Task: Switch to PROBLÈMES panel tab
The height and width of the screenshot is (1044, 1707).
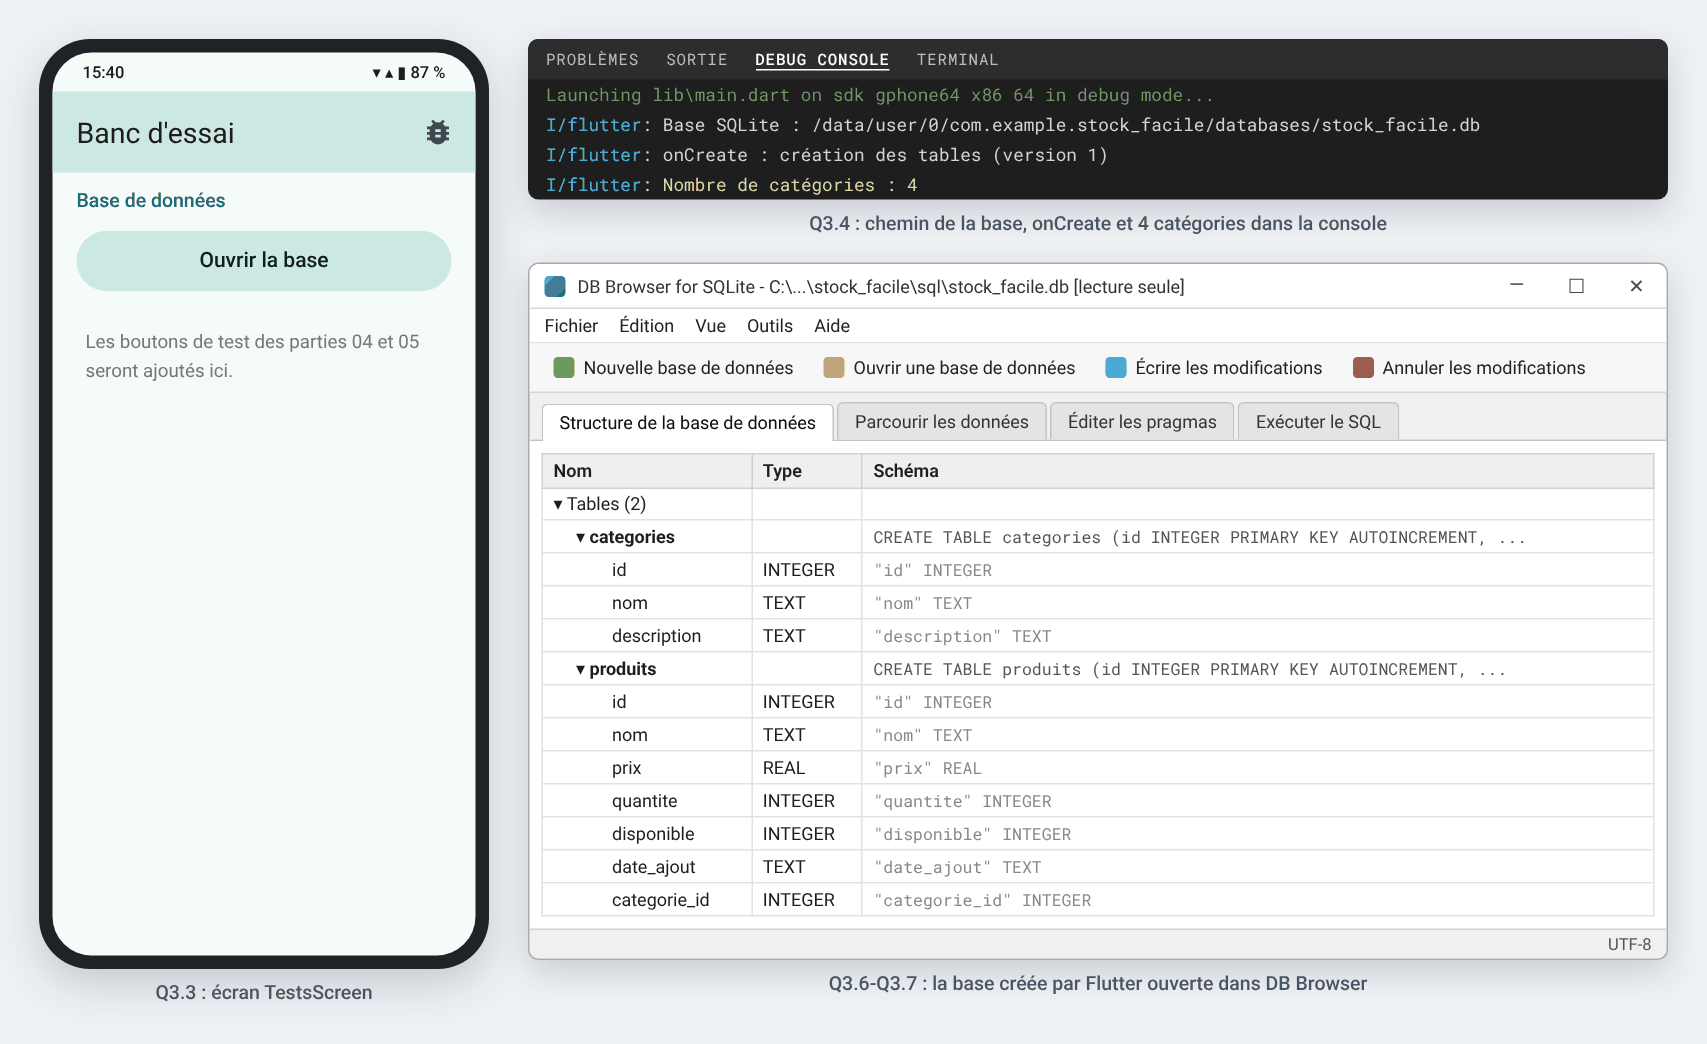Action: (x=592, y=60)
